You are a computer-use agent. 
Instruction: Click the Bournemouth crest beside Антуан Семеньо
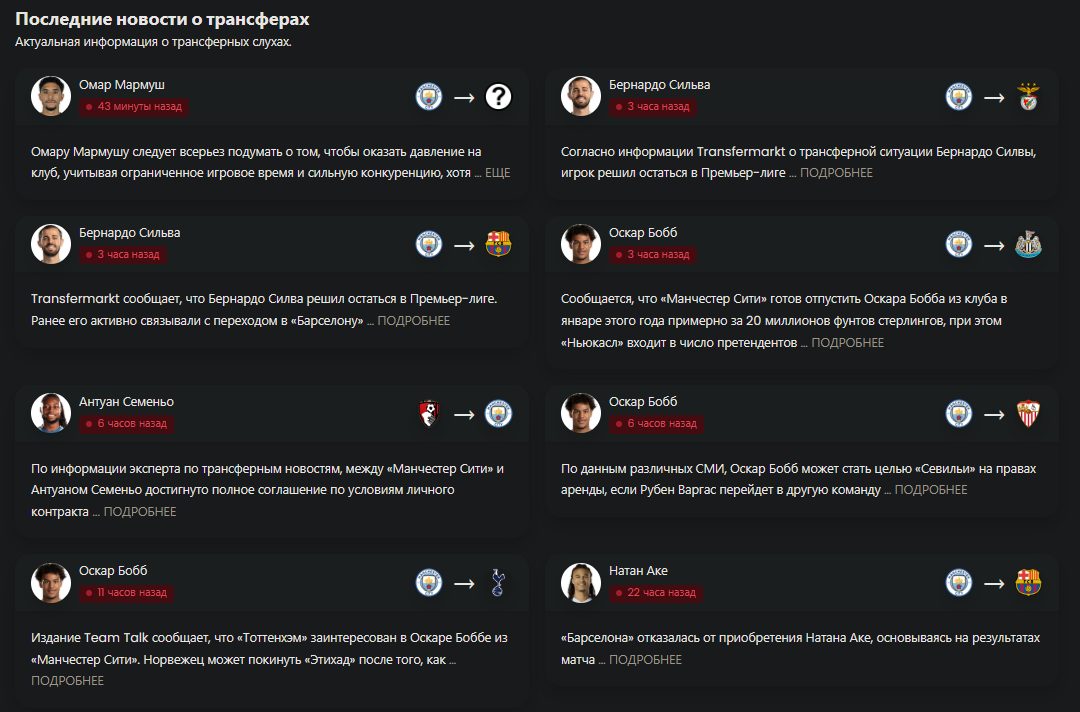[429, 413]
